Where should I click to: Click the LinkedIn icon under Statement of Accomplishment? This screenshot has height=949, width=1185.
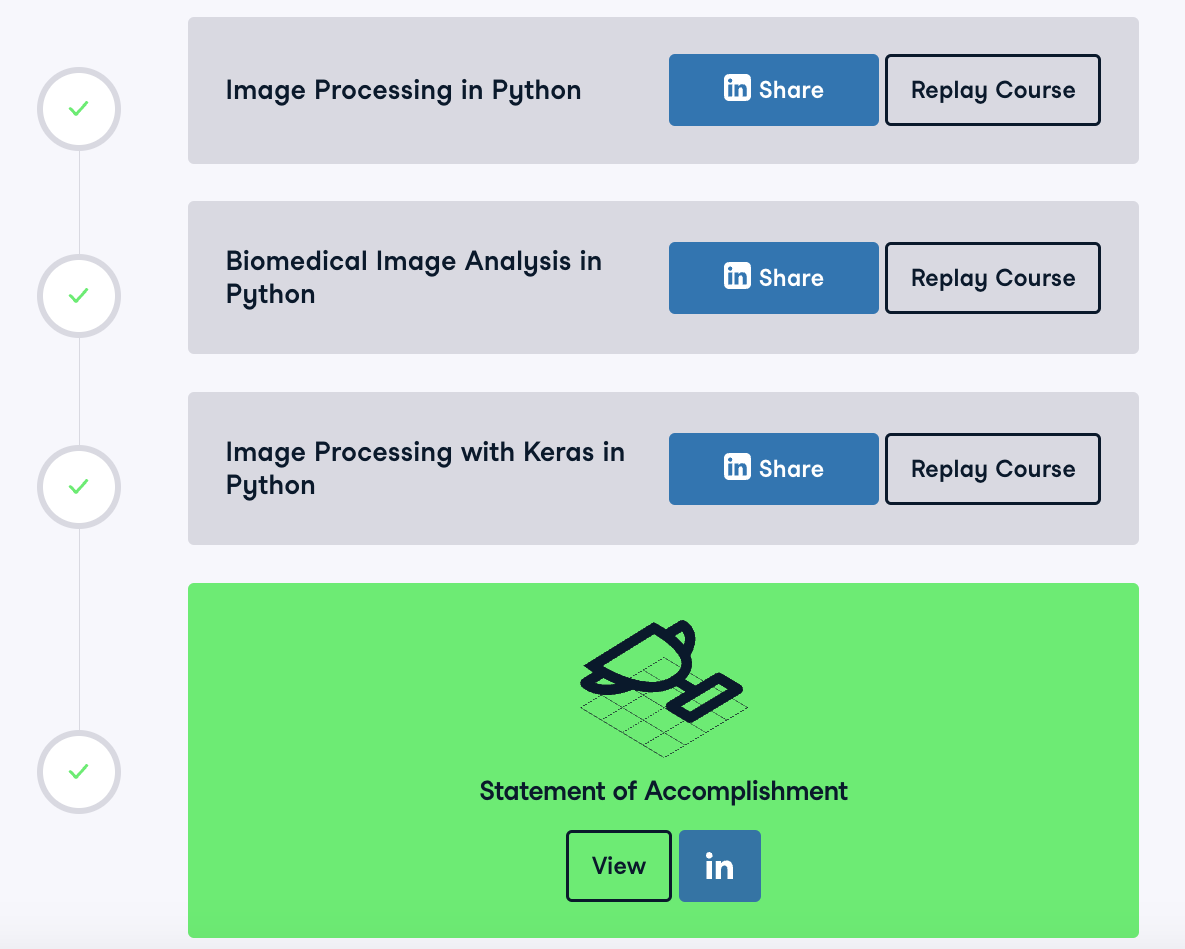719,866
